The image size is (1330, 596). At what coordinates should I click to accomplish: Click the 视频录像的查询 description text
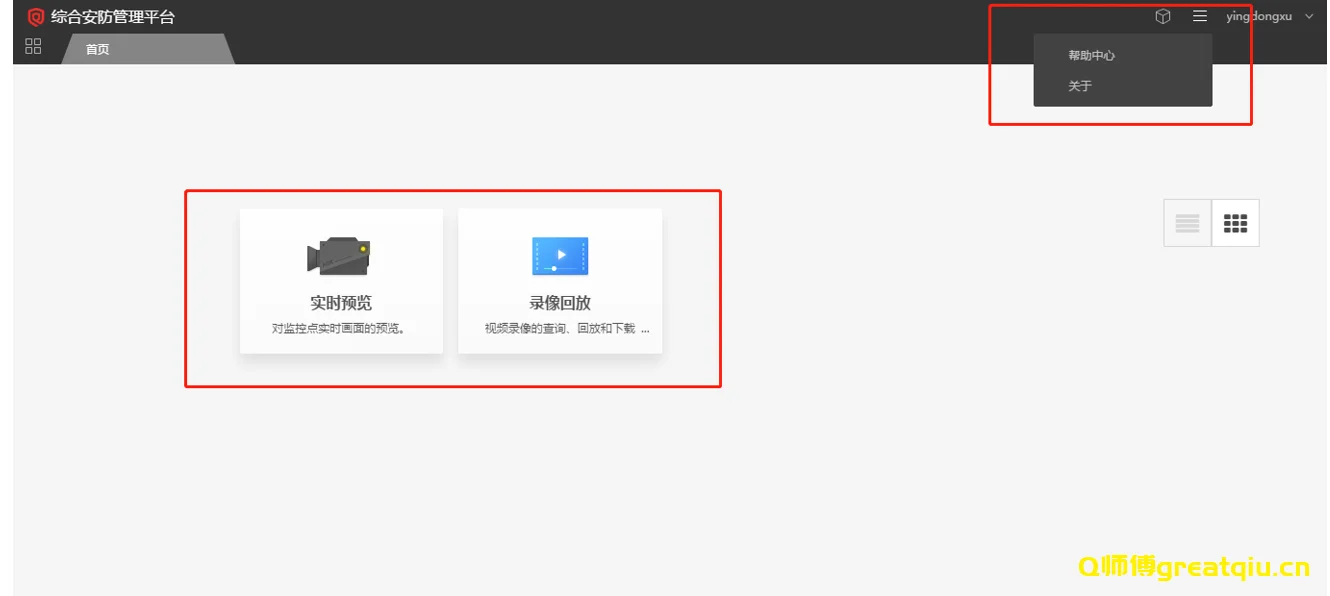560,330
